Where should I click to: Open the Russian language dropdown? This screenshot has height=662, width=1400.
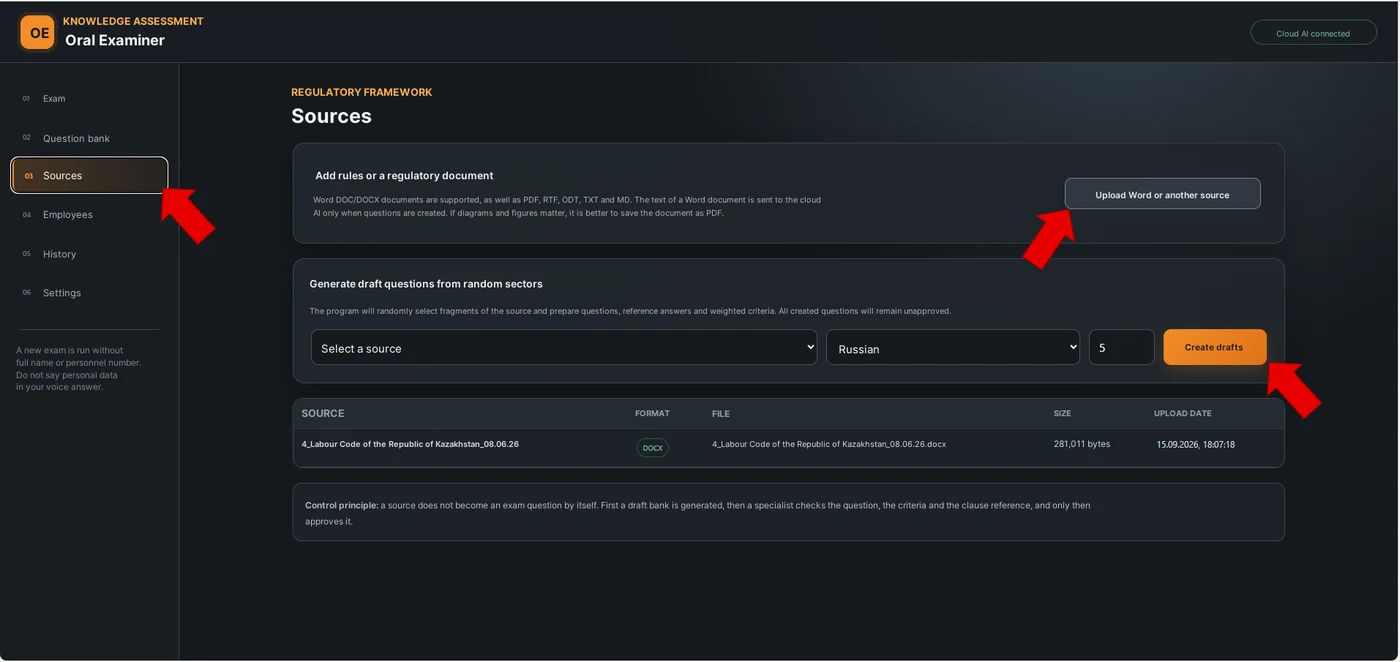click(952, 348)
